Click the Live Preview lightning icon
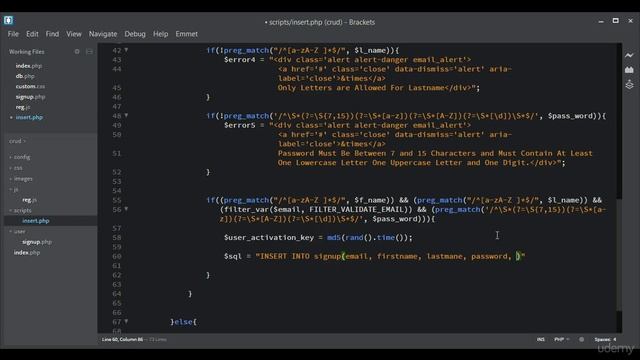 629,55
